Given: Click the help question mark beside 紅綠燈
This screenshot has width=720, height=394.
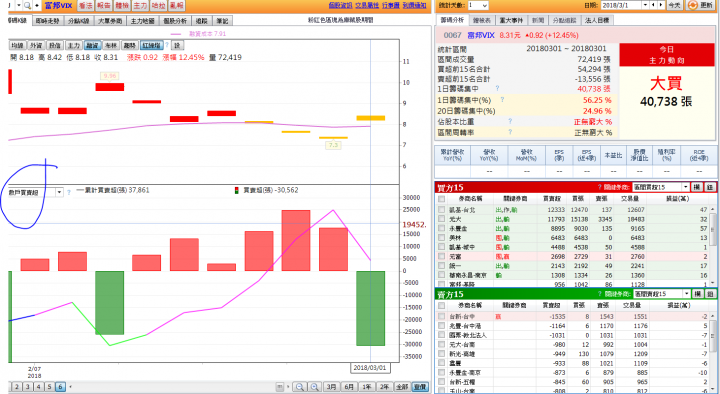Looking at the screenshot, I should pos(167,45).
